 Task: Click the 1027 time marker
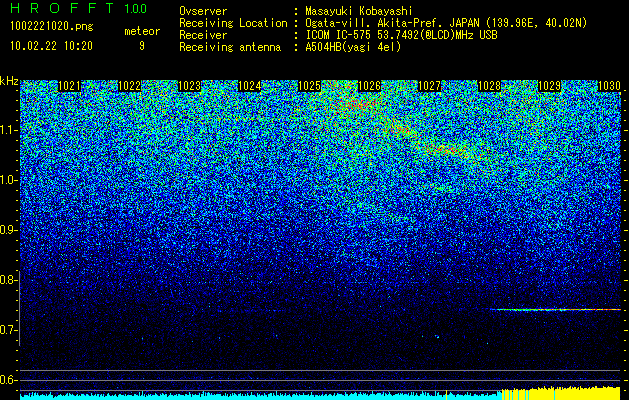(429, 86)
